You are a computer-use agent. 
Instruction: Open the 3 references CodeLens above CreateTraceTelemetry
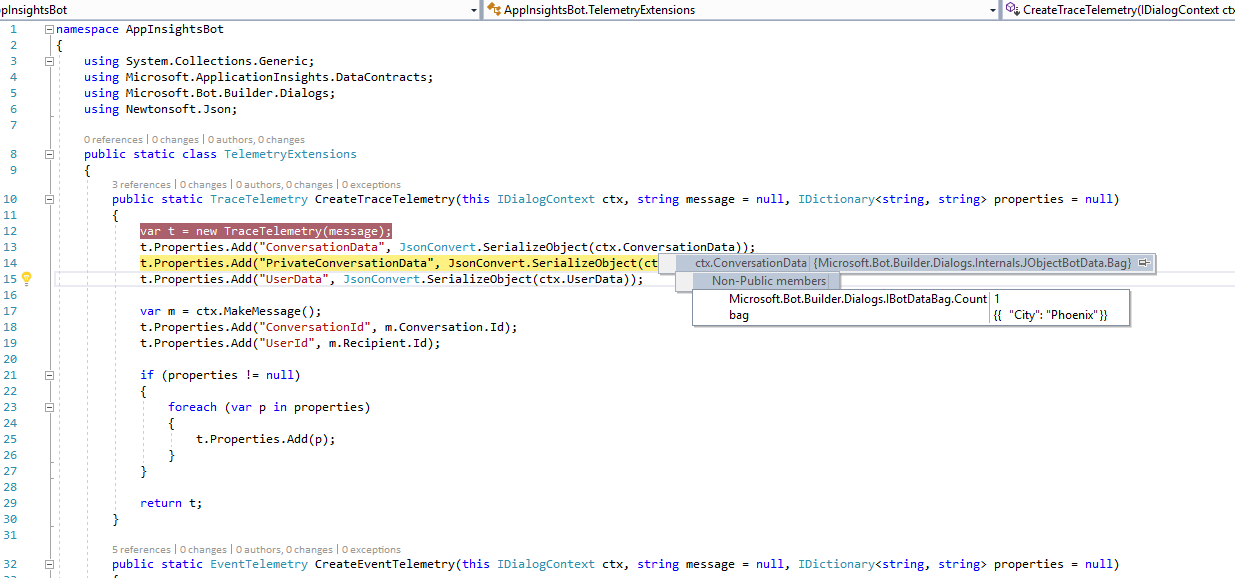[x=141, y=184]
